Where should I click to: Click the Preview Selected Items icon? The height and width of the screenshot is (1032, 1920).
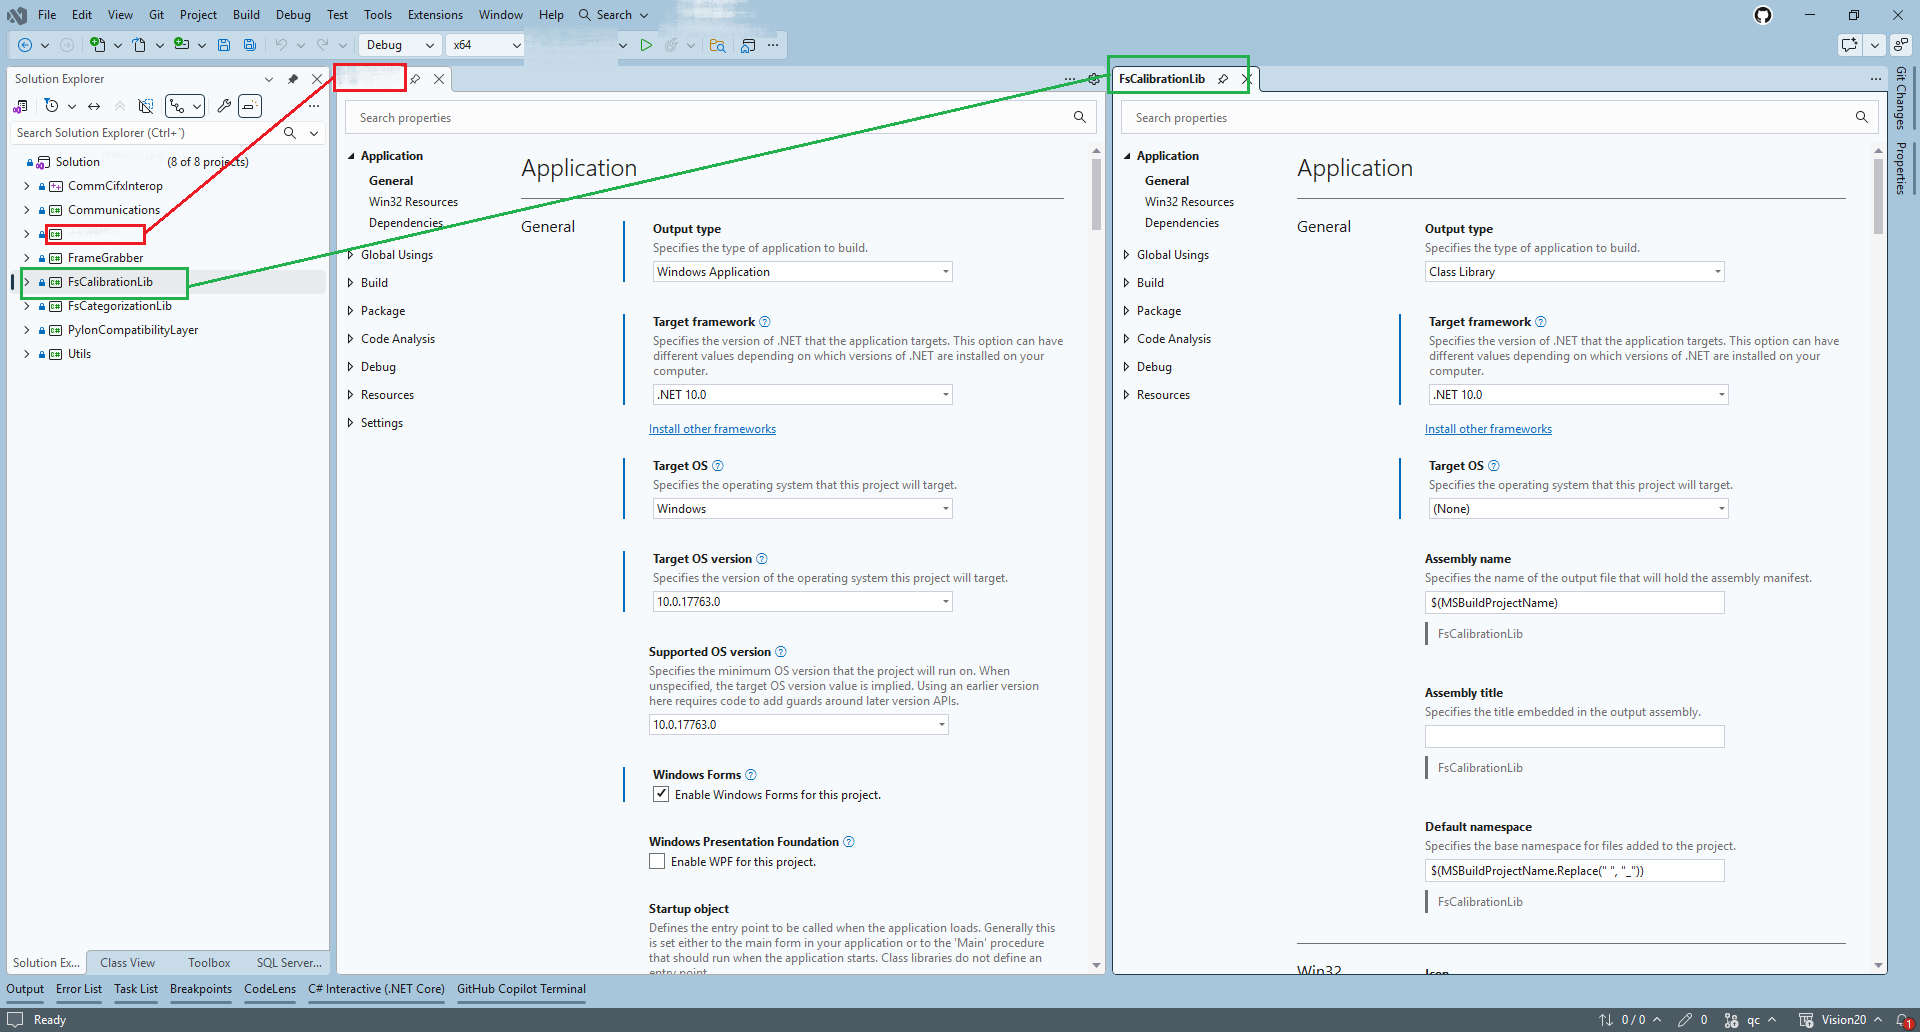pos(250,106)
